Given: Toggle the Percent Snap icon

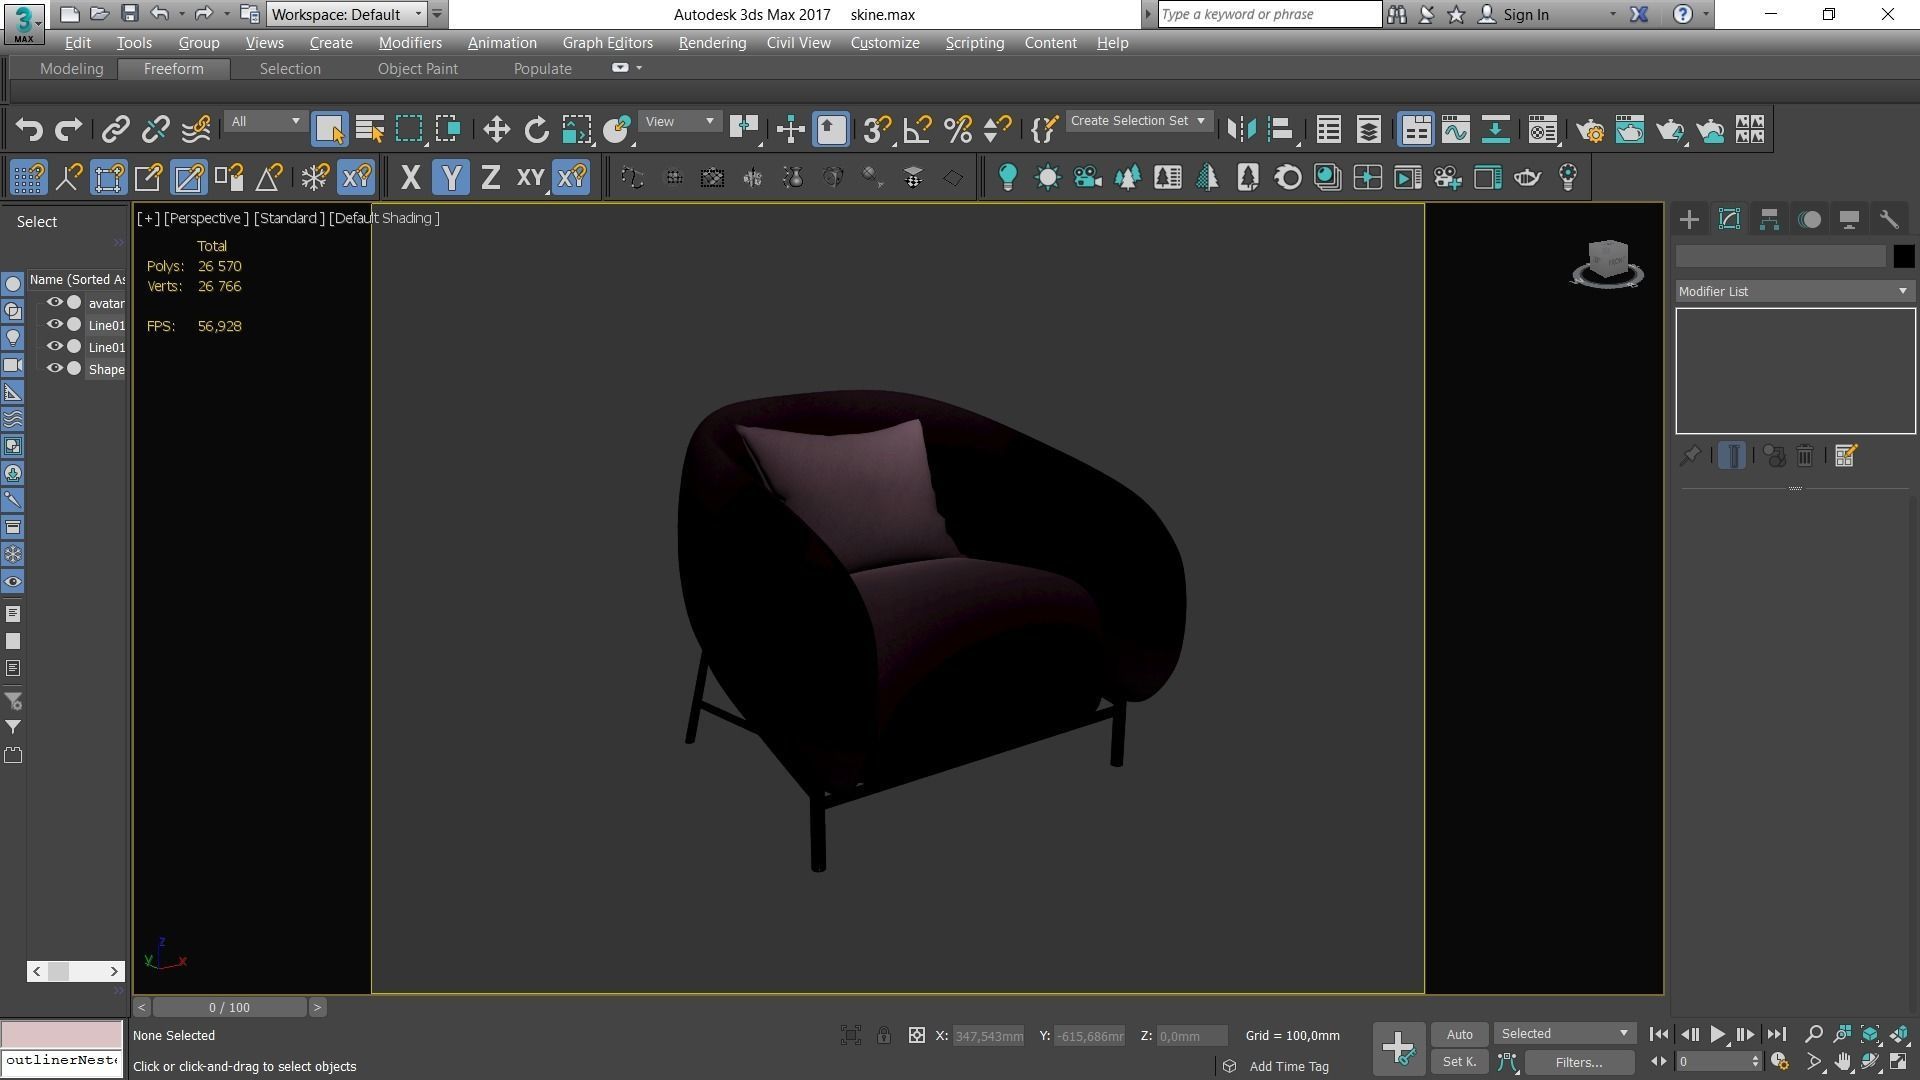Looking at the screenshot, I should pos(957,130).
